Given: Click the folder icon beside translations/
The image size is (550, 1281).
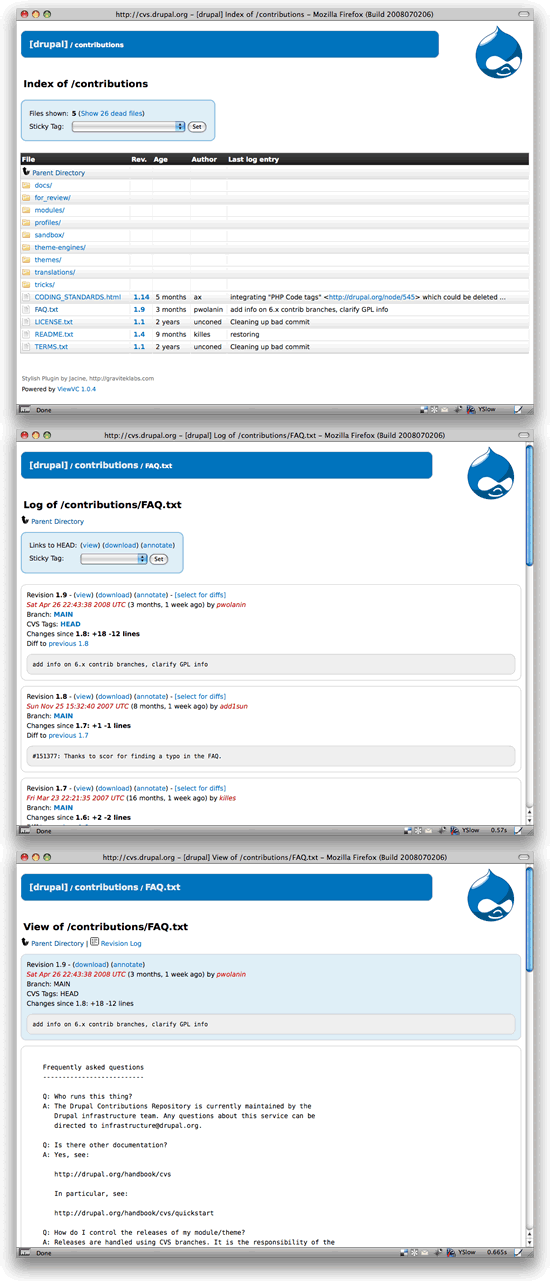Looking at the screenshot, I should 27,272.
